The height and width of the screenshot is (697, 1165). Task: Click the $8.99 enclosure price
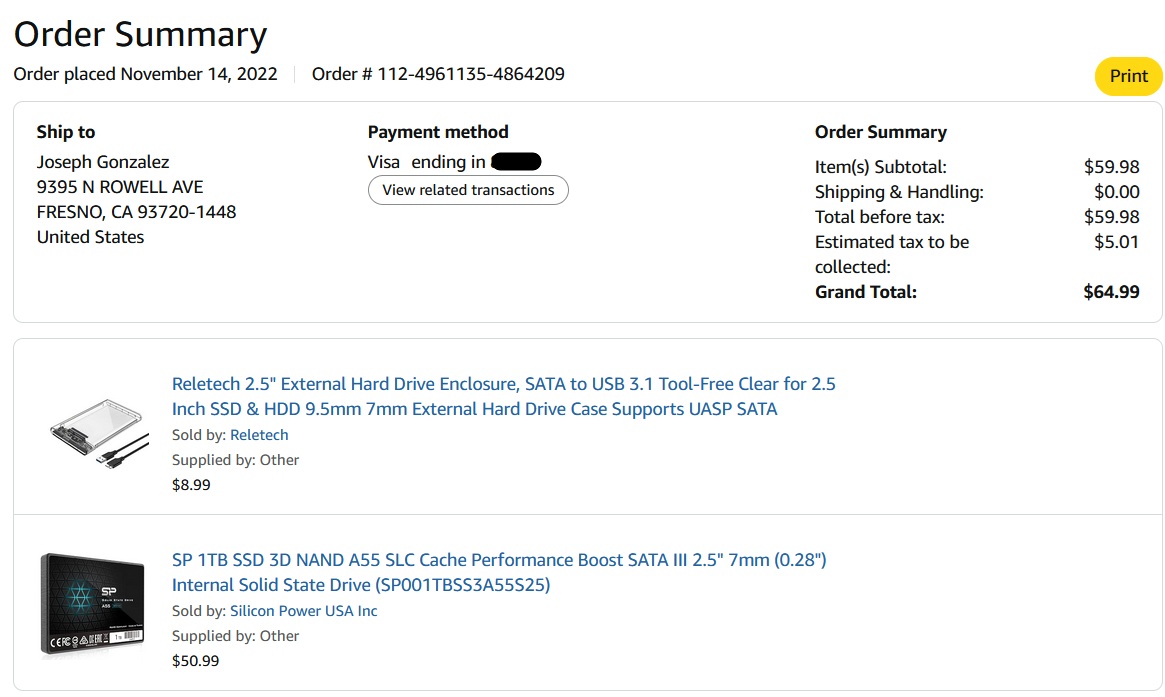[x=191, y=485]
